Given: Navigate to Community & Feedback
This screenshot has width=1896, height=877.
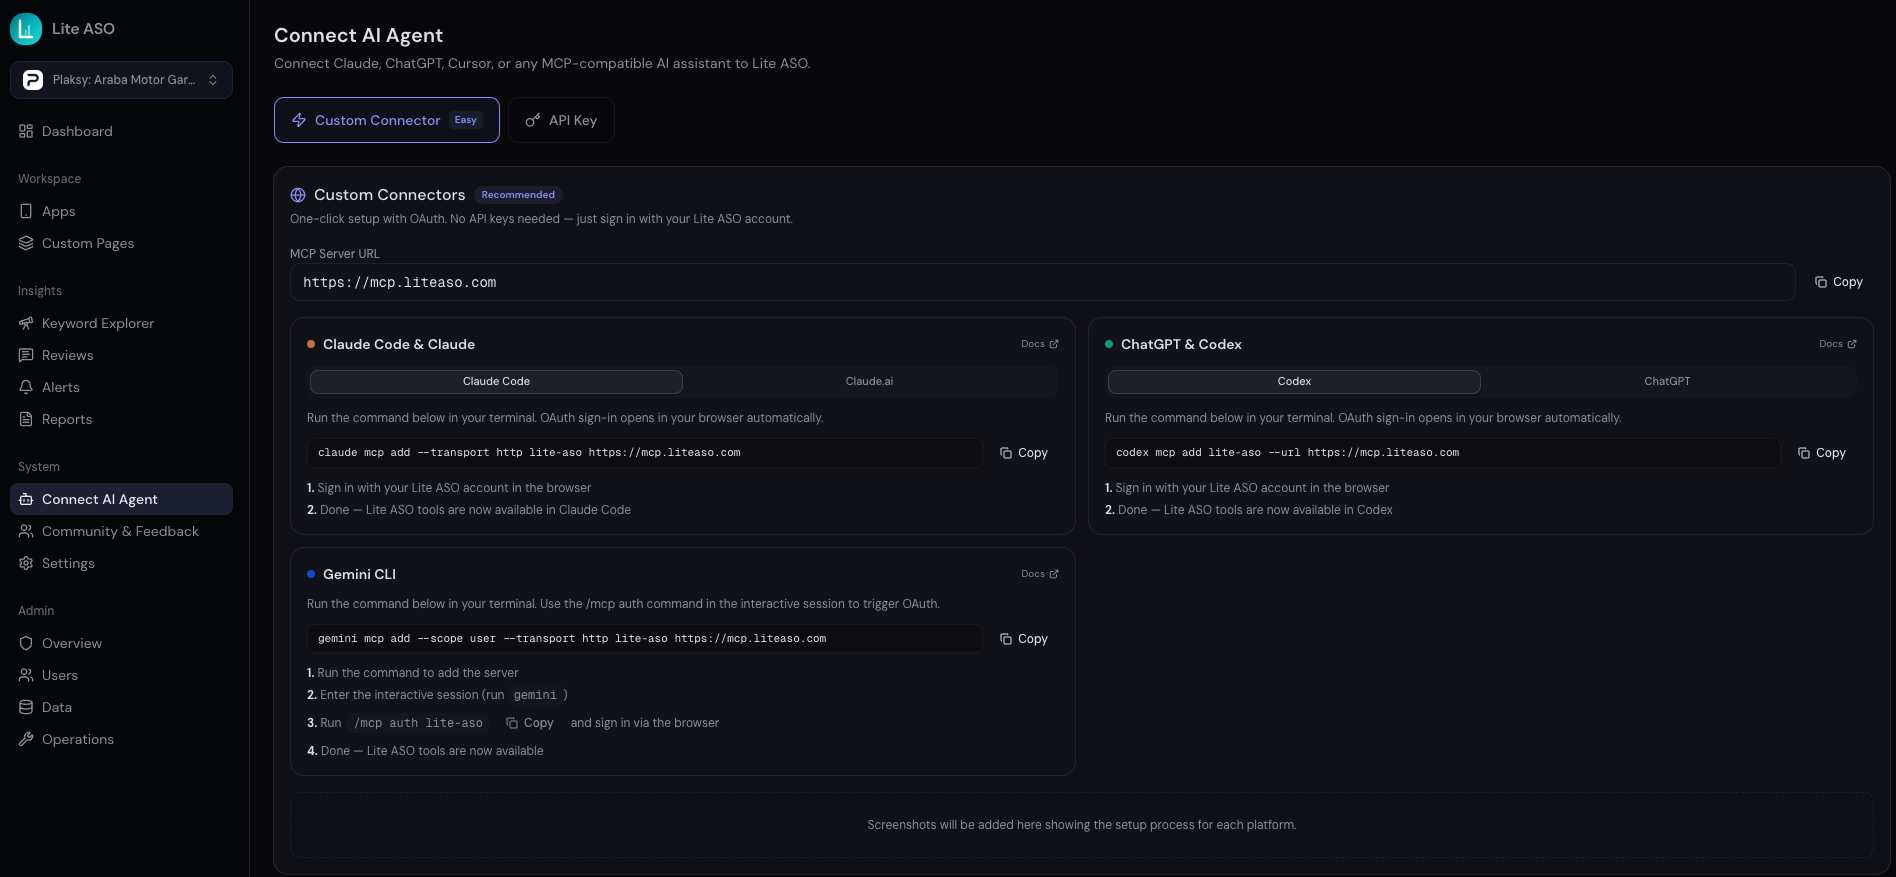Looking at the screenshot, I should 121,531.
